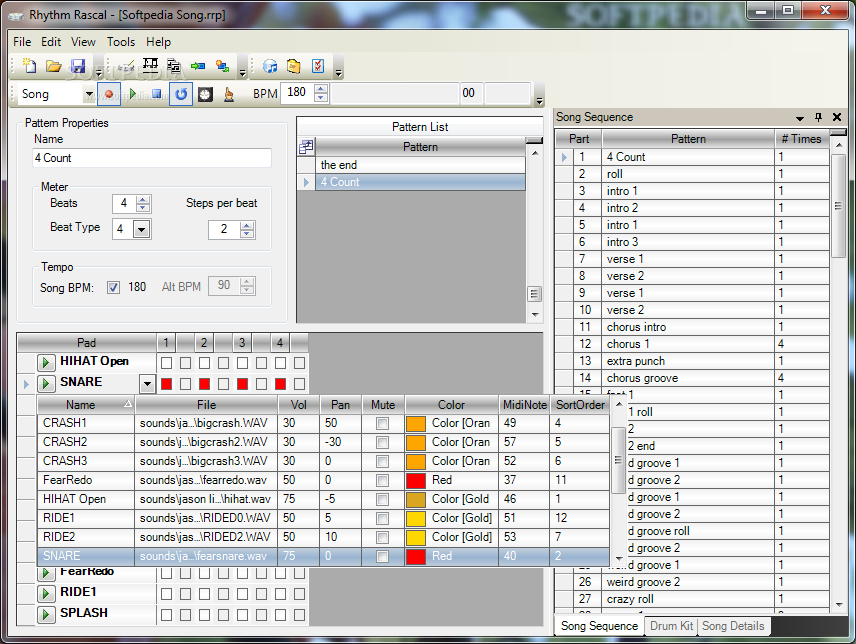Open the playback mode Song dropdown
This screenshot has width=856, height=644.
point(88,94)
